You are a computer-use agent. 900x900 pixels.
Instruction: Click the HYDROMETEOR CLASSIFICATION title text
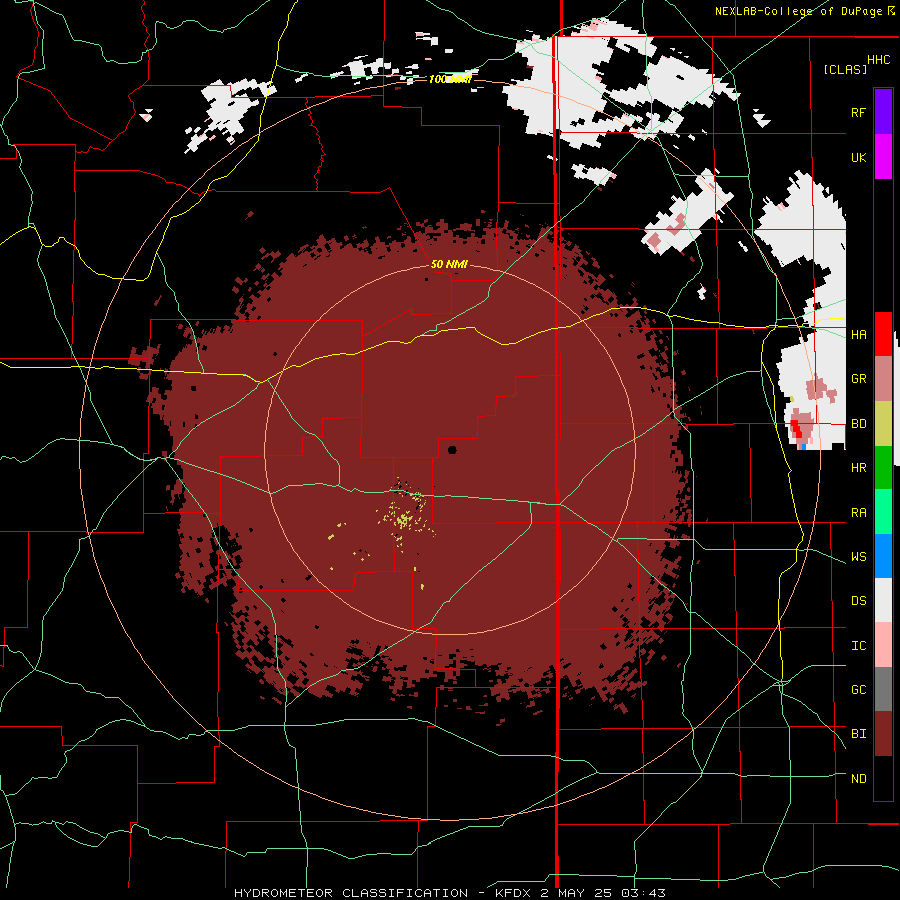[x=351, y=893]
